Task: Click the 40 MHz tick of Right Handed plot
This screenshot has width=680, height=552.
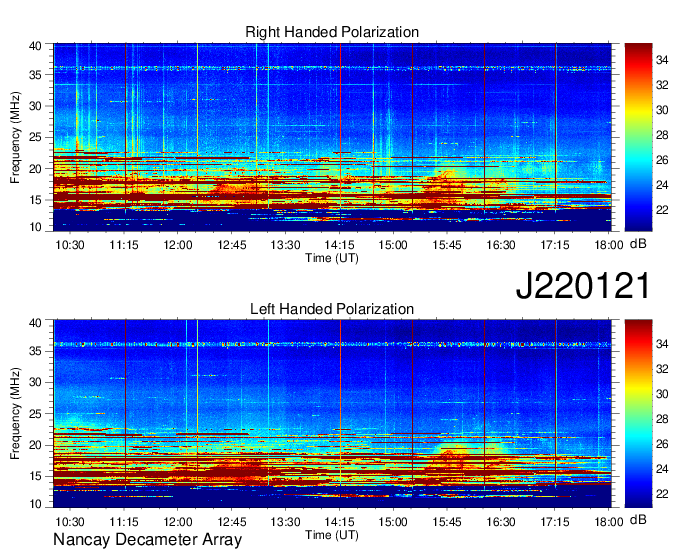Action: 35,46
